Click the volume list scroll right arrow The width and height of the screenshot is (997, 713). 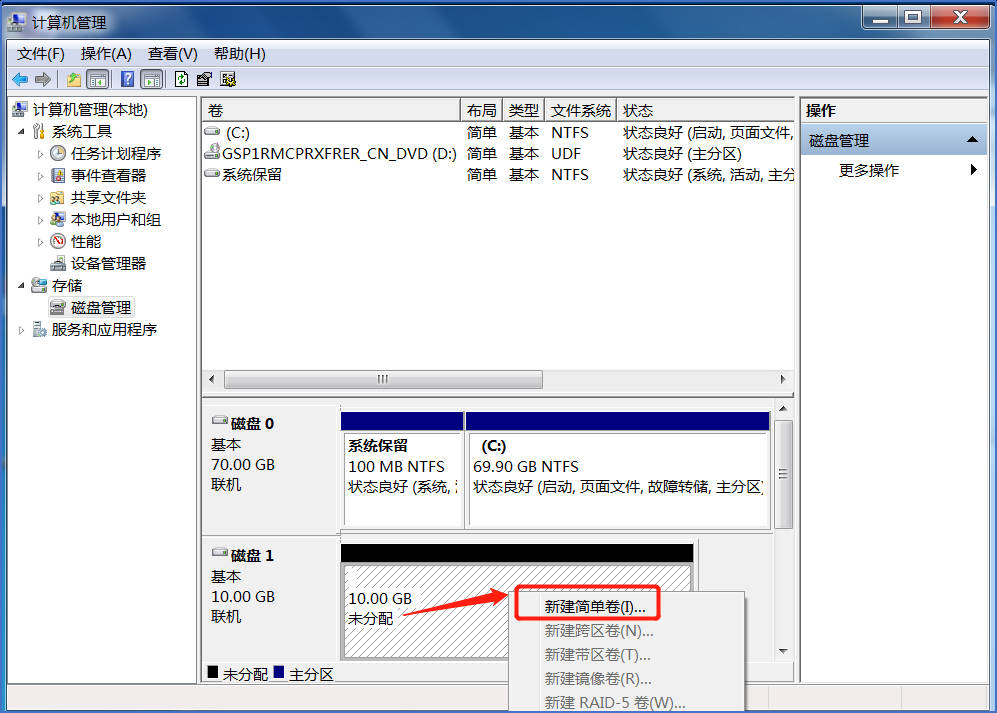click(783, 379)
